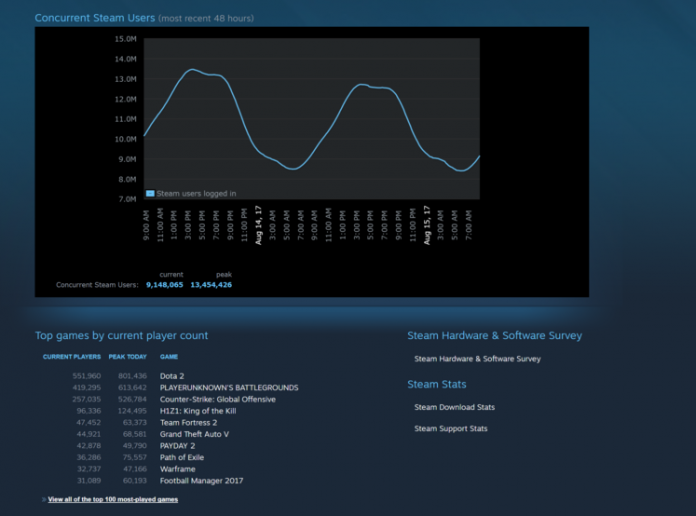
Task: Click the 7.0M y-axis label
Action: [127, 199]
